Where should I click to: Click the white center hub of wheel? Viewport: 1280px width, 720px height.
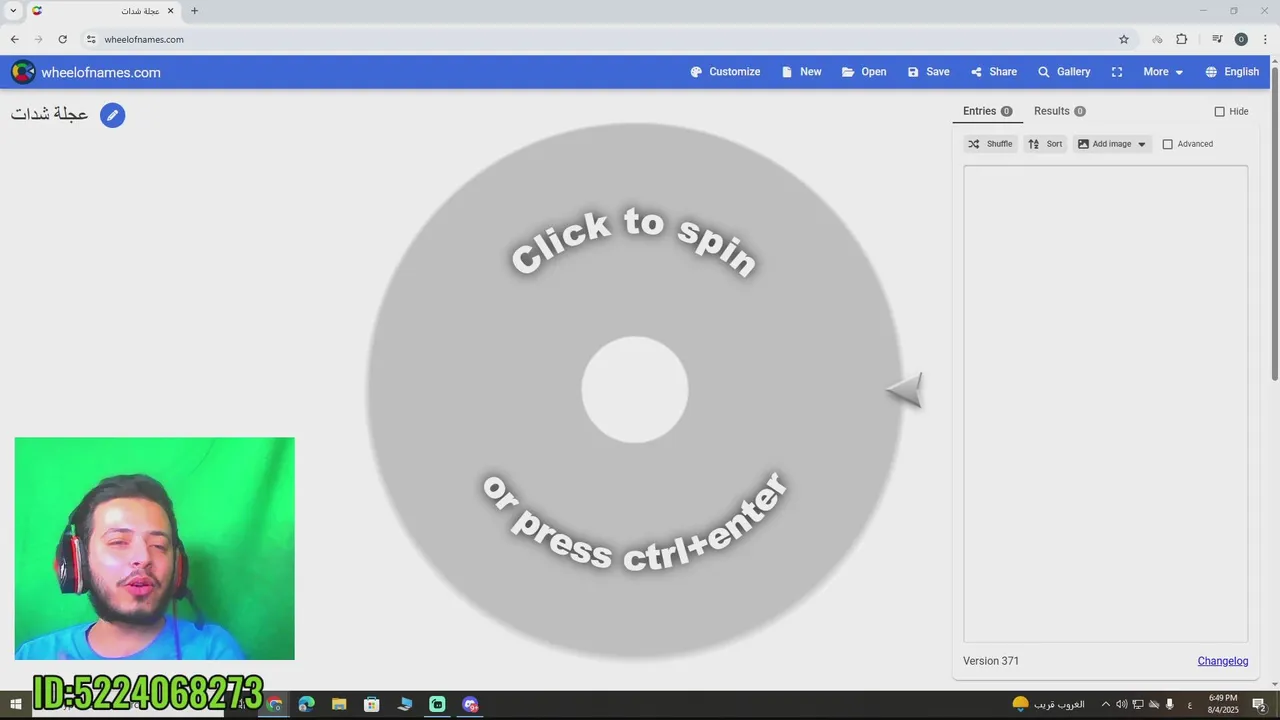[x=635, y=389]
